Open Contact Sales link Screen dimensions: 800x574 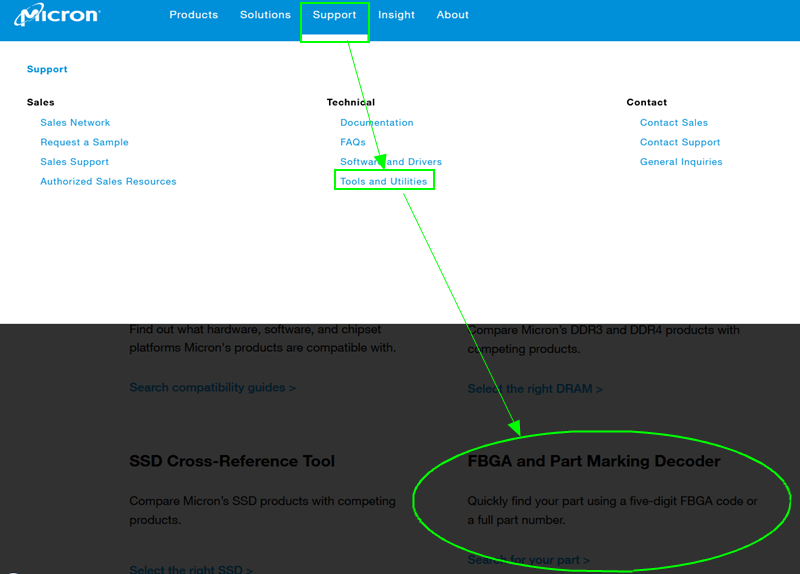click(674, 122)
